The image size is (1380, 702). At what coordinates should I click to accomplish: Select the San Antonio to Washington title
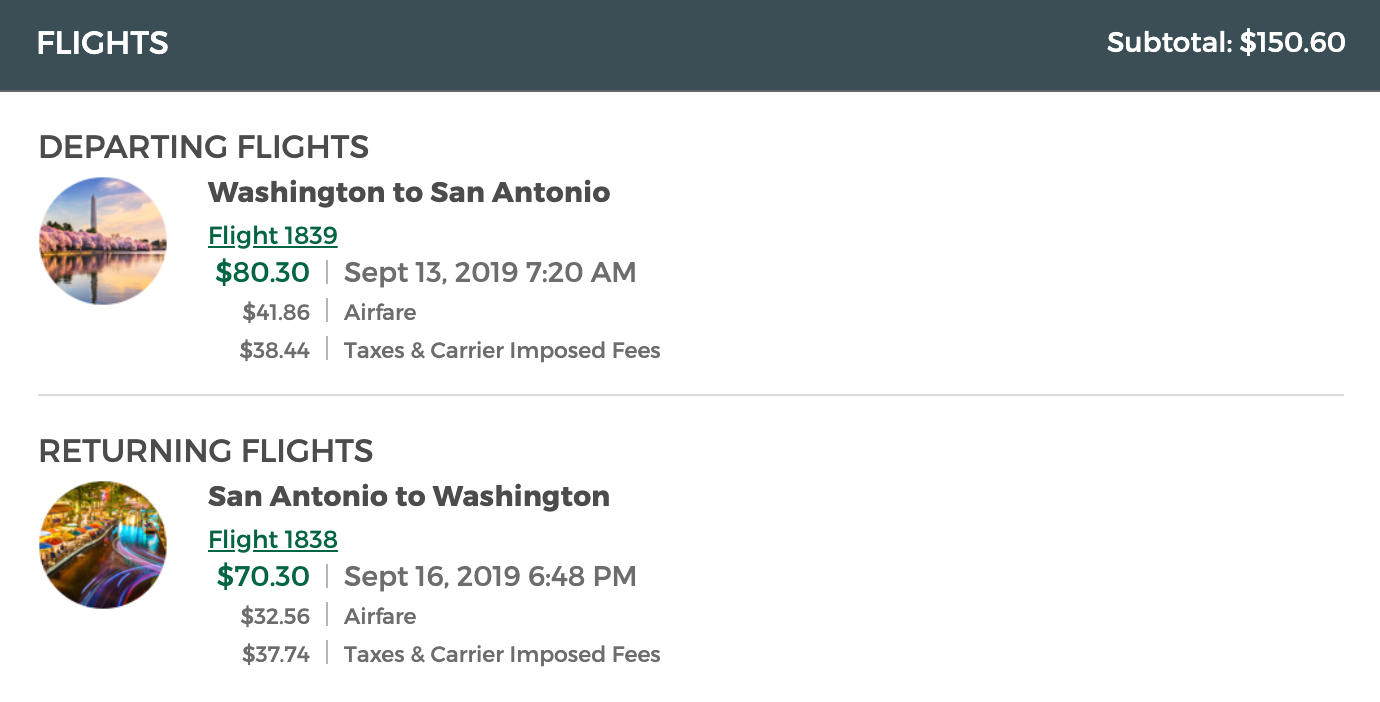(409, 496)
